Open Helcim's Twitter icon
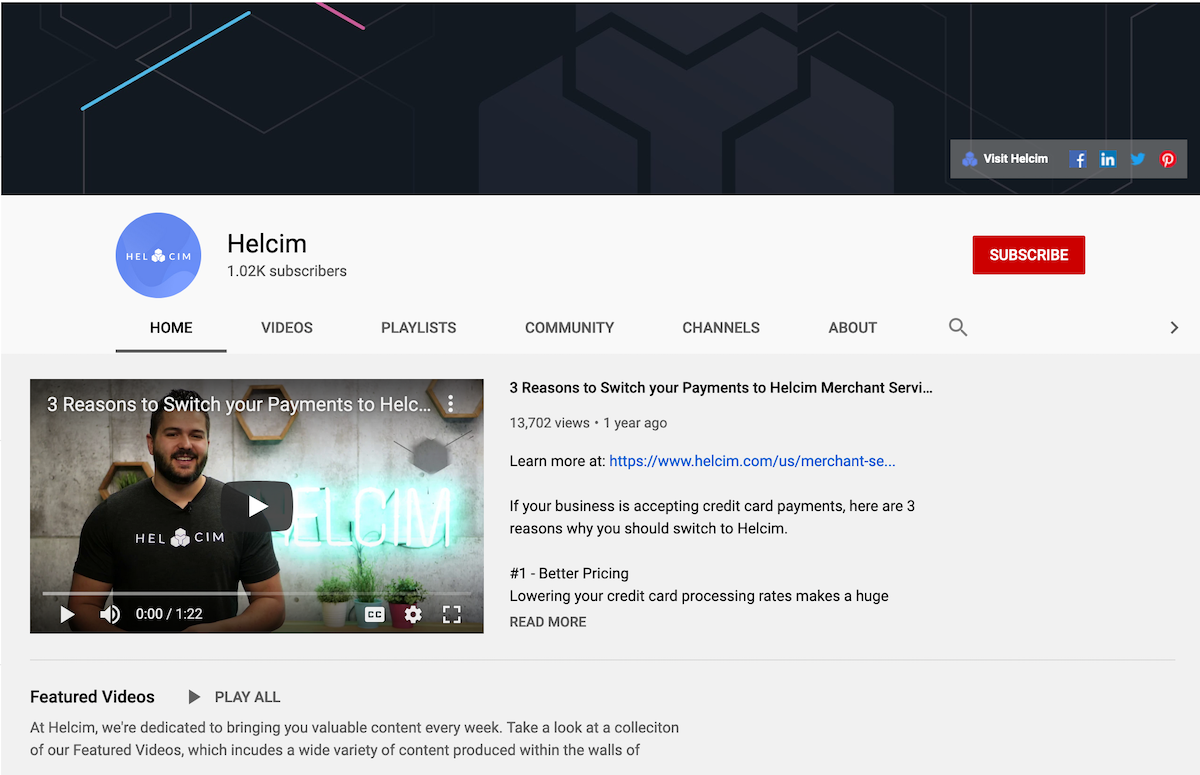The image size is (1200, 775). 1138,159
